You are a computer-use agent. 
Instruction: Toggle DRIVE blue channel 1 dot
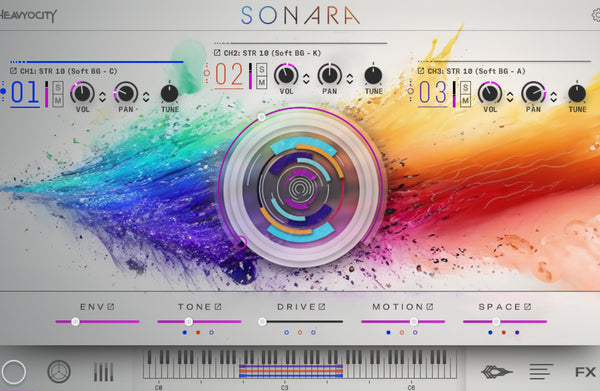click(x=287, y=332)
